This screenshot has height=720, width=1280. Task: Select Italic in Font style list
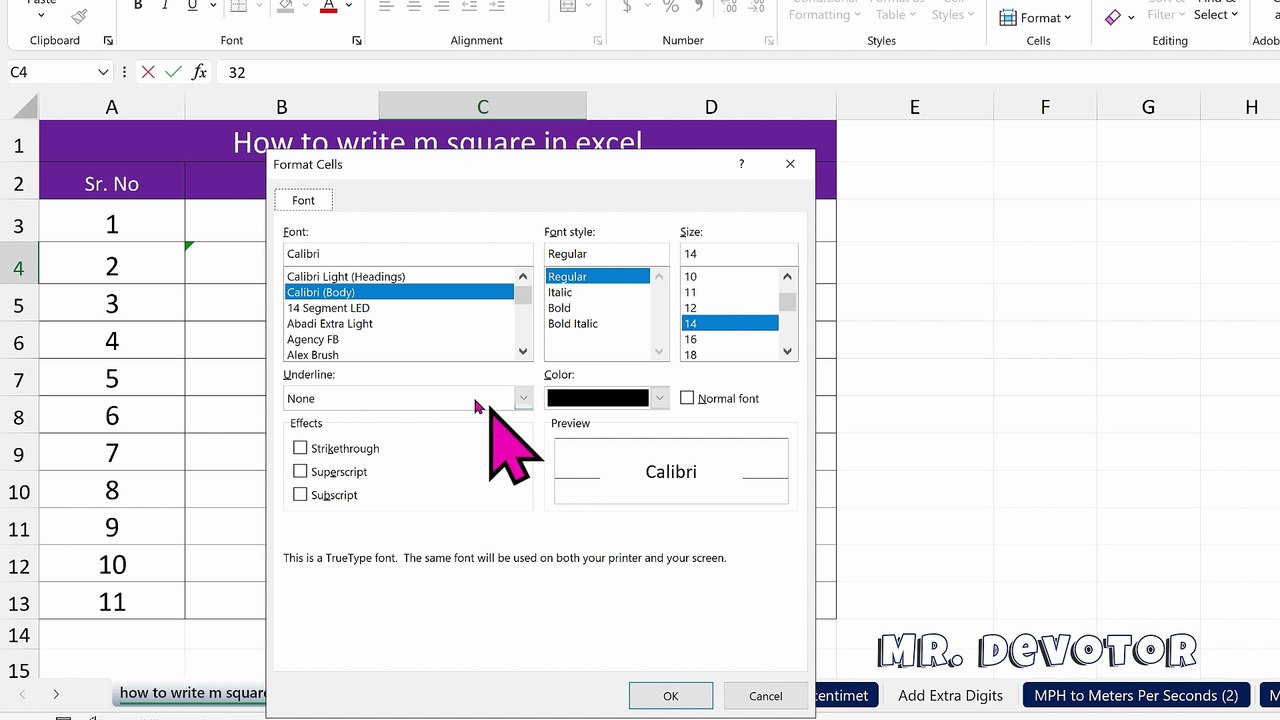click(x=597, y=292)
